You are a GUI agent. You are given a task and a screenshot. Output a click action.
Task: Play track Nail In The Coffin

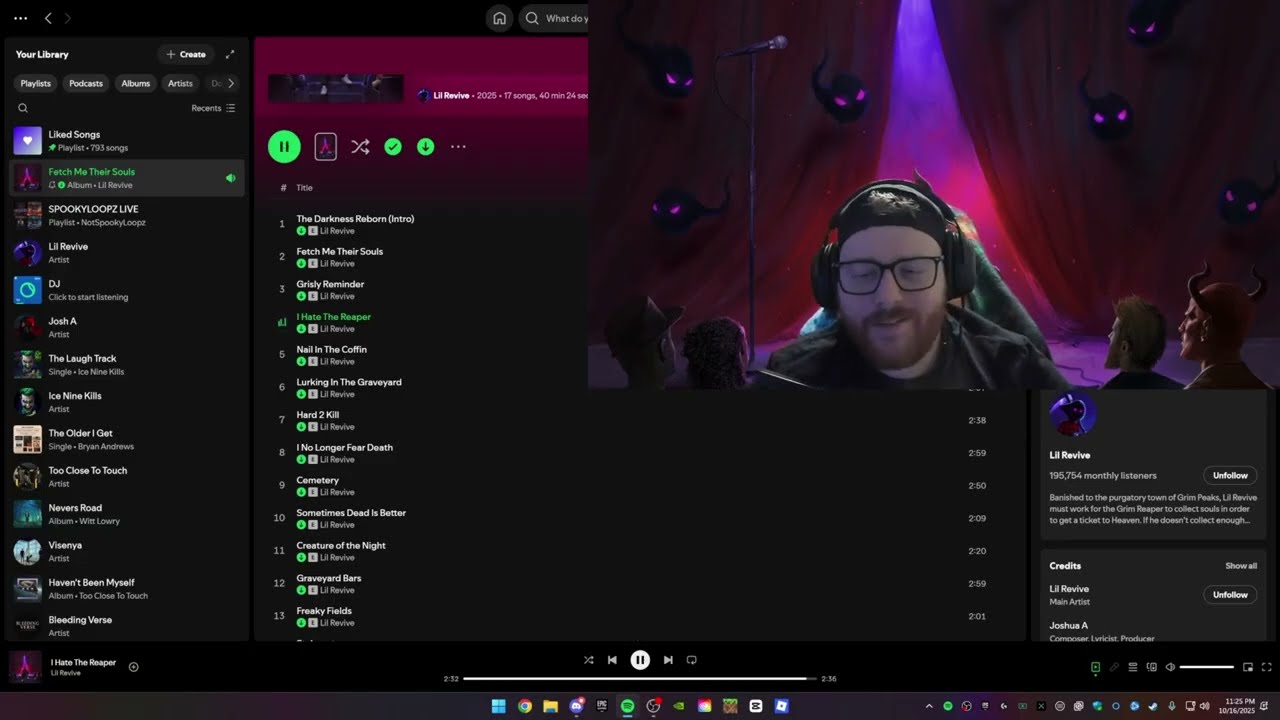point(331,349)
